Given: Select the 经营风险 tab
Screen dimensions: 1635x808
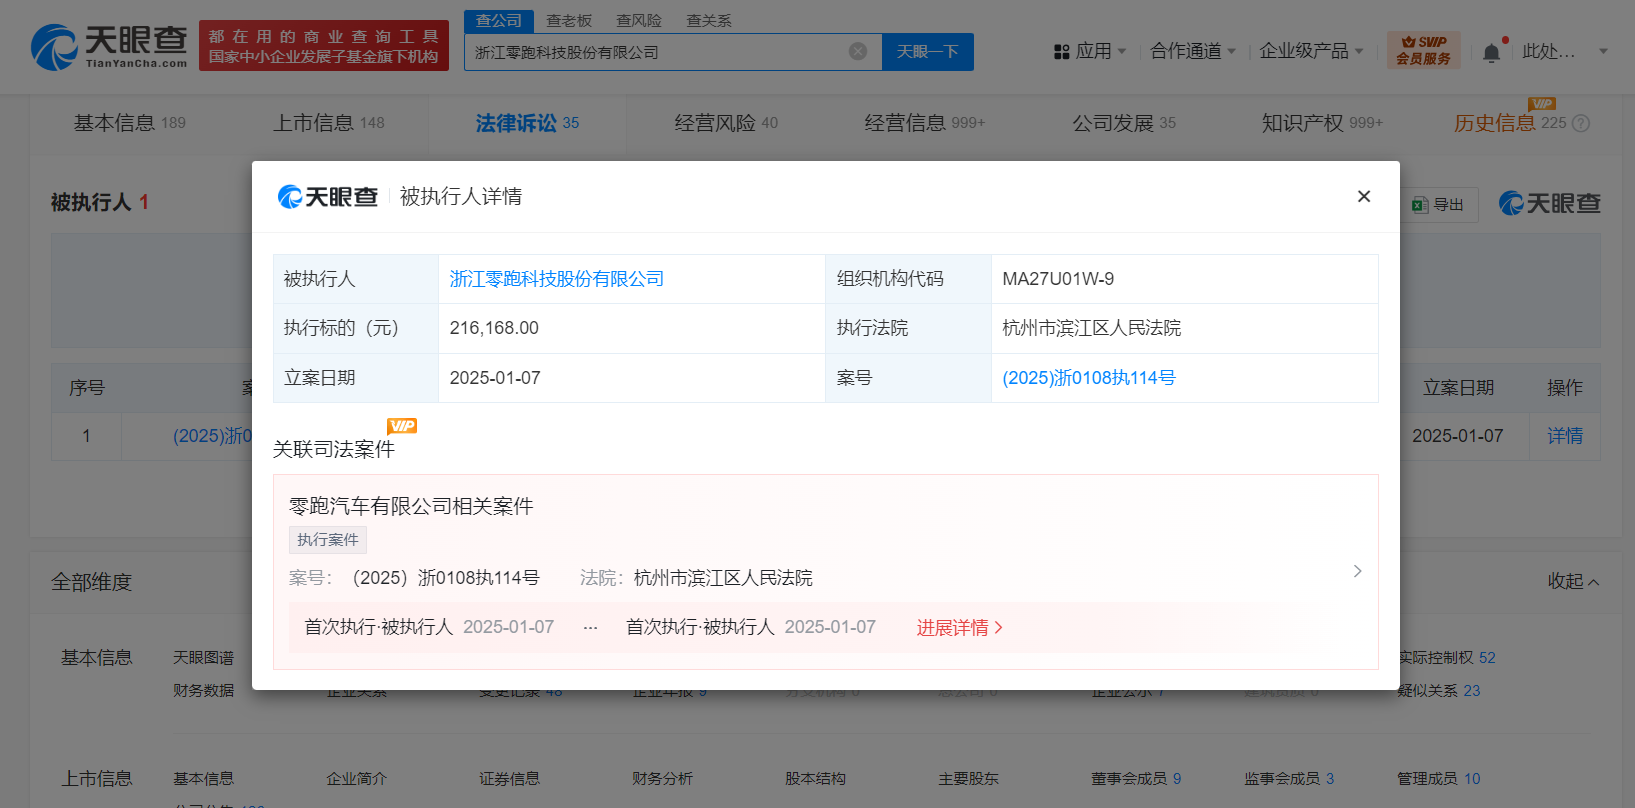Looking at the screenshot, I should (725, 123).
